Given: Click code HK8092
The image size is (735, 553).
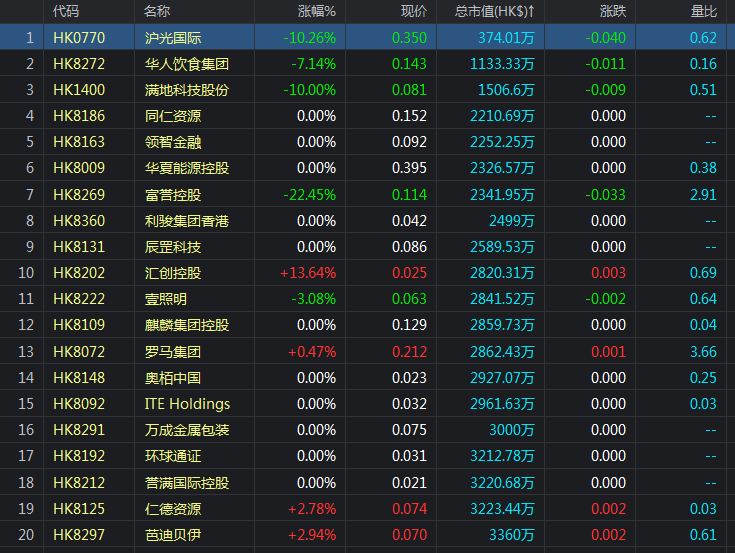Looking at the screenshot, I should pos(79,404).
